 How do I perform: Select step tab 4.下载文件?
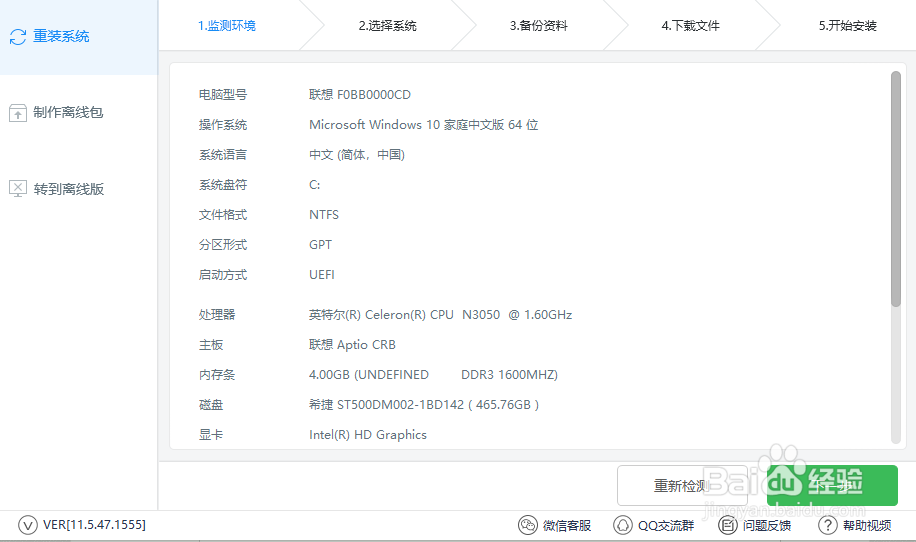pyautogui.click(x=691, y=26)
